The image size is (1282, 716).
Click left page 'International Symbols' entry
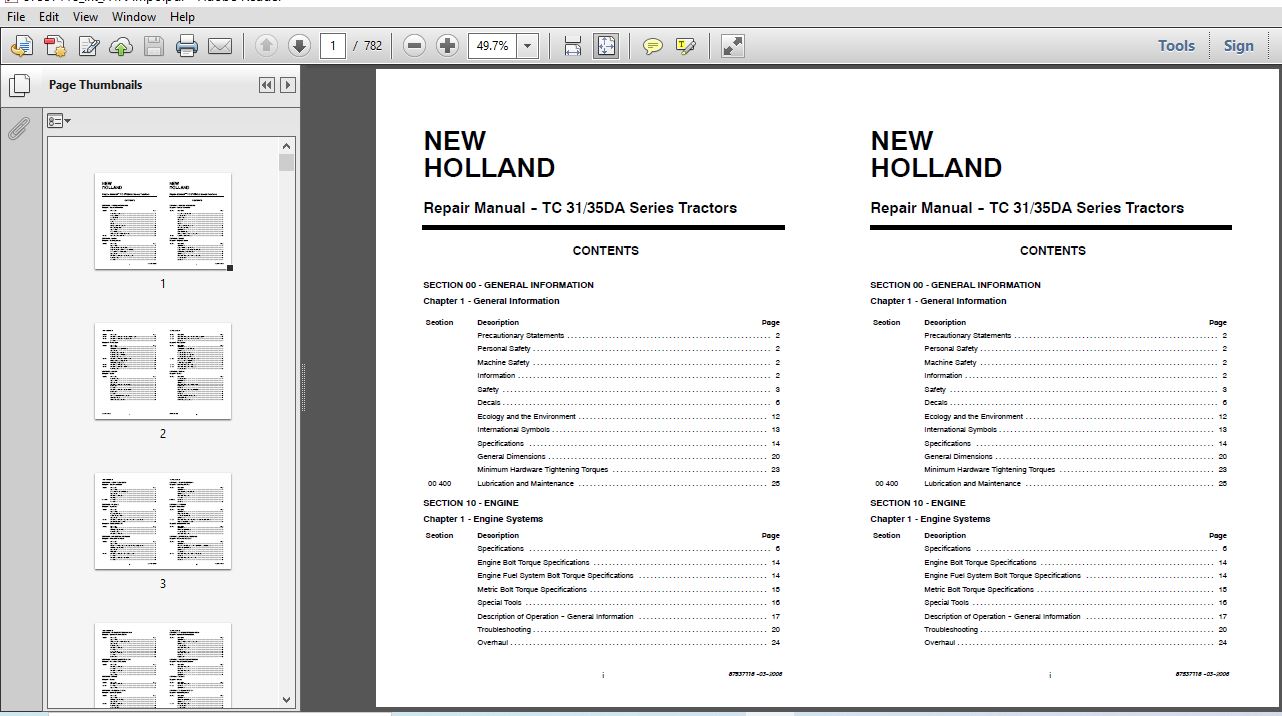pyautogui.click(x=513, y=430)
